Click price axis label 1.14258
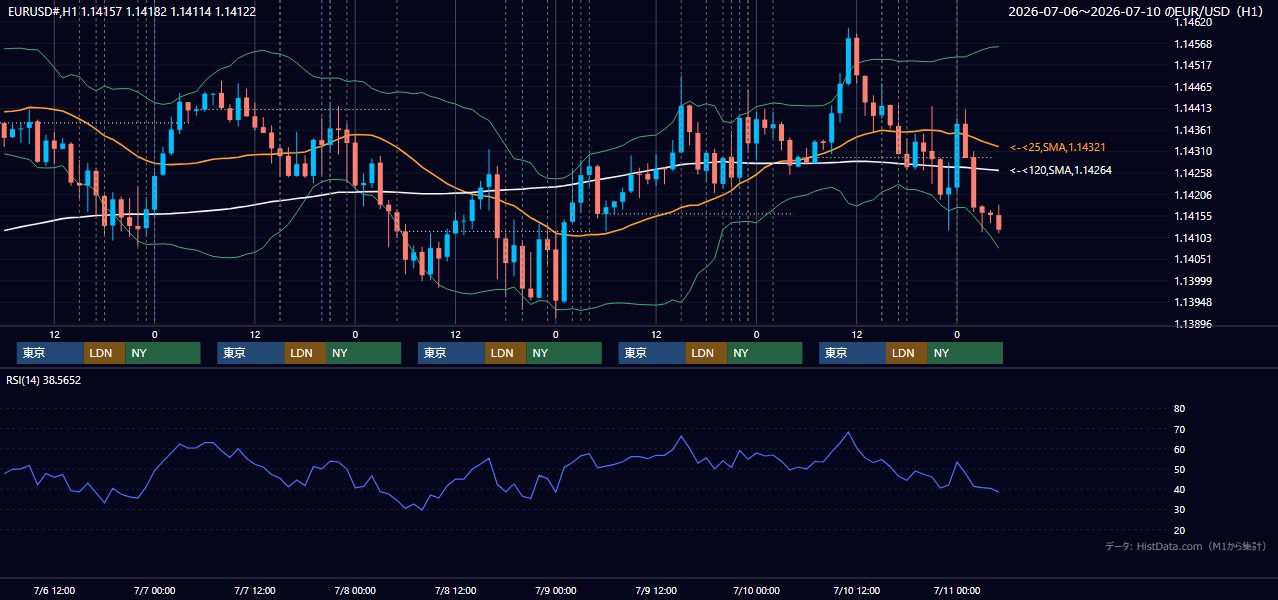 coord(1193,173)
